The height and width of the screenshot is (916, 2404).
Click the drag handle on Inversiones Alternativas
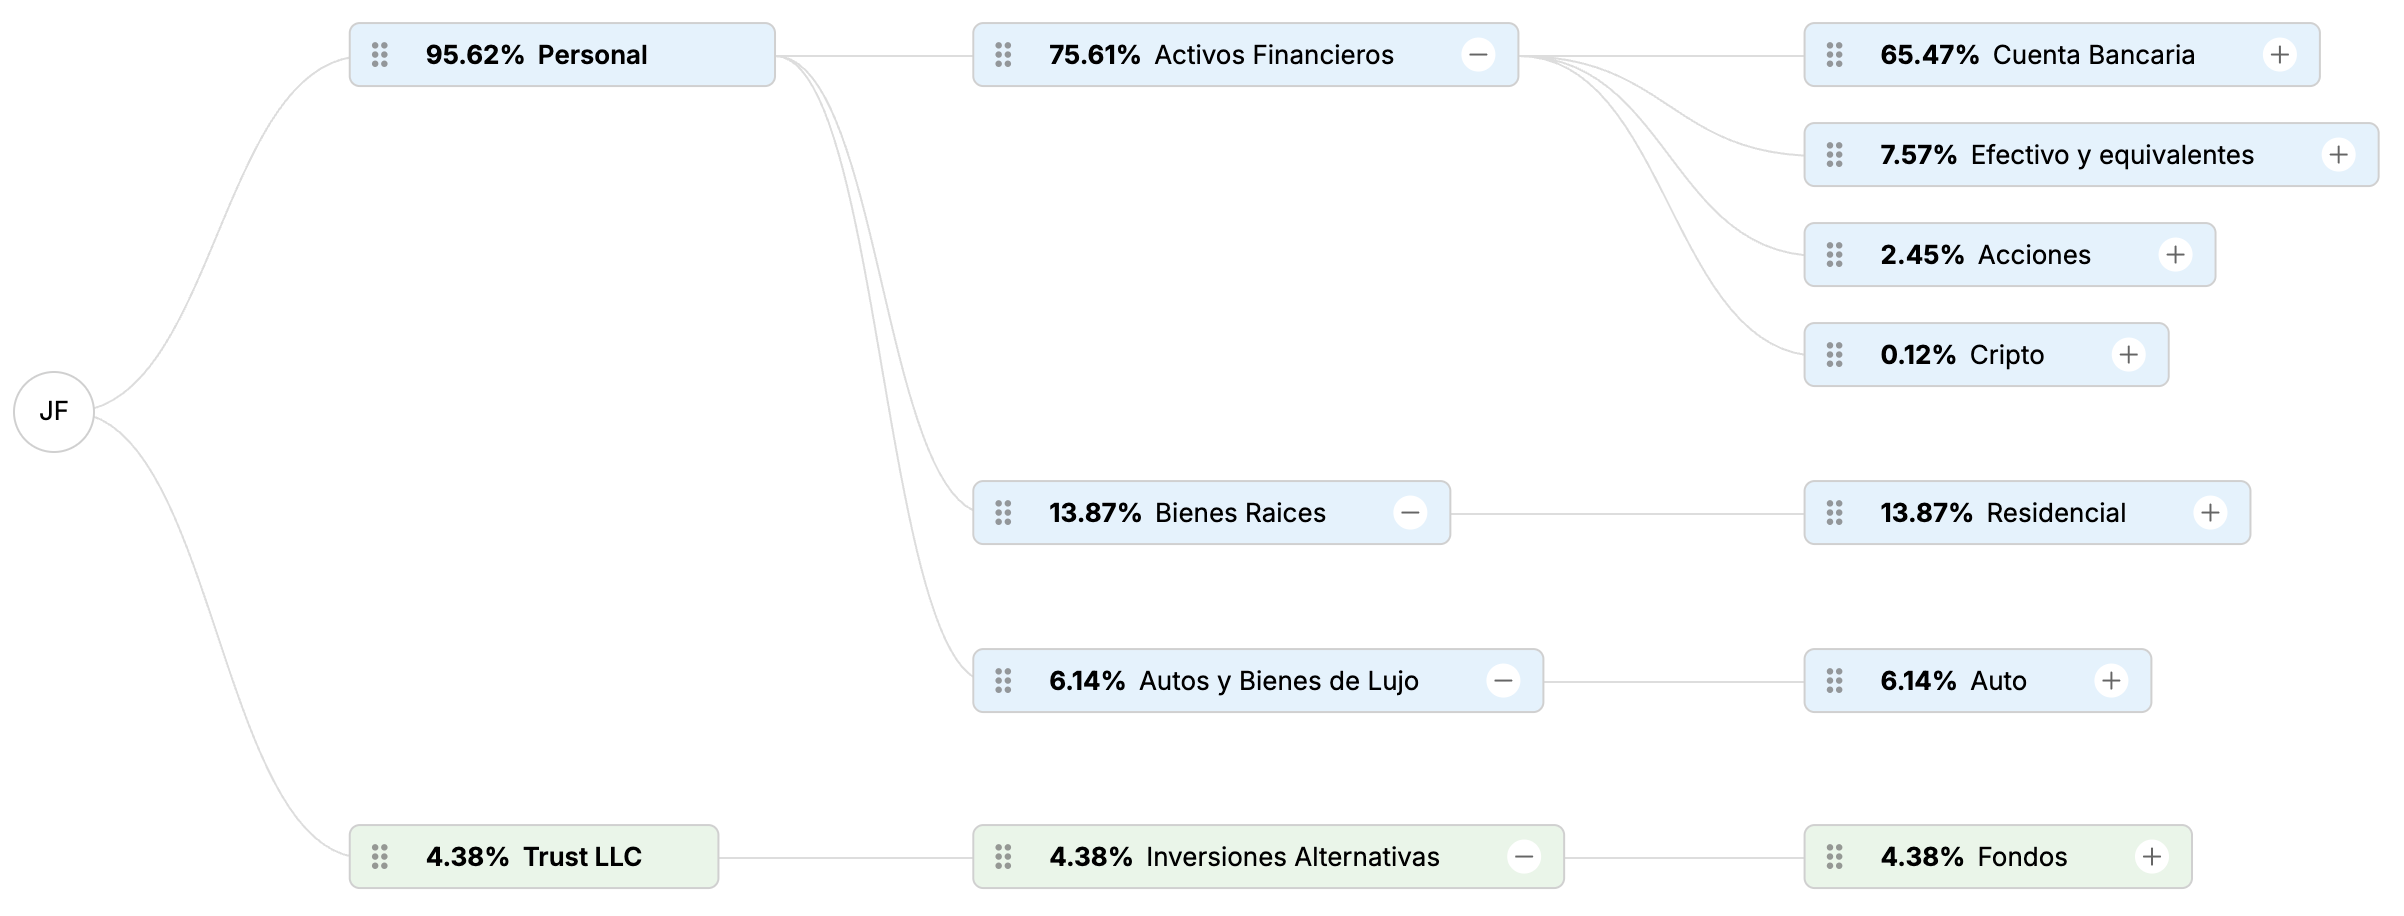coord(1003,857)
